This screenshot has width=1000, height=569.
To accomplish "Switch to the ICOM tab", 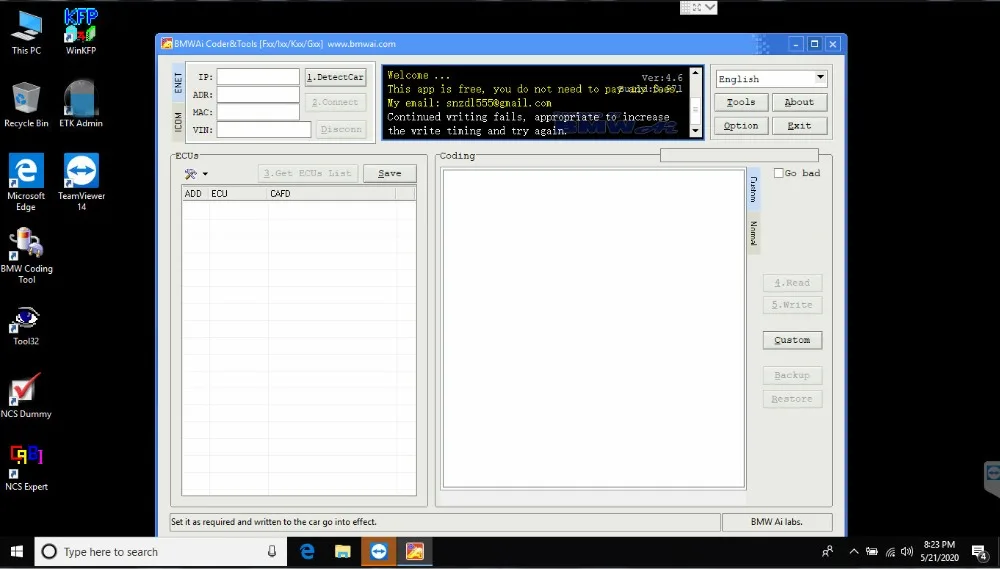I will click(179, 122).
